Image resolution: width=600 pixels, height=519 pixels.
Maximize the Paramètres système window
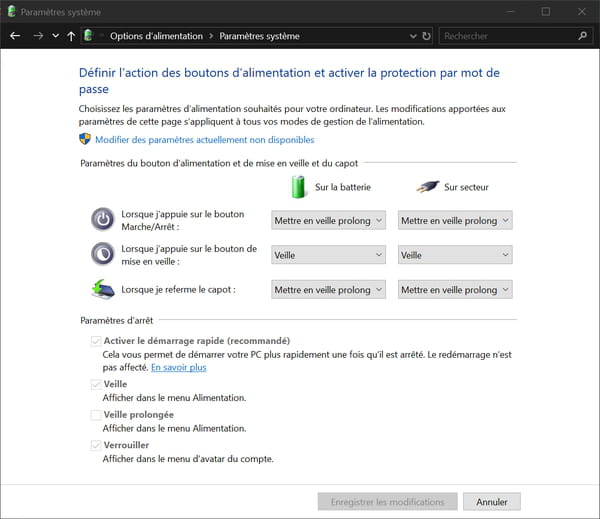546,11
